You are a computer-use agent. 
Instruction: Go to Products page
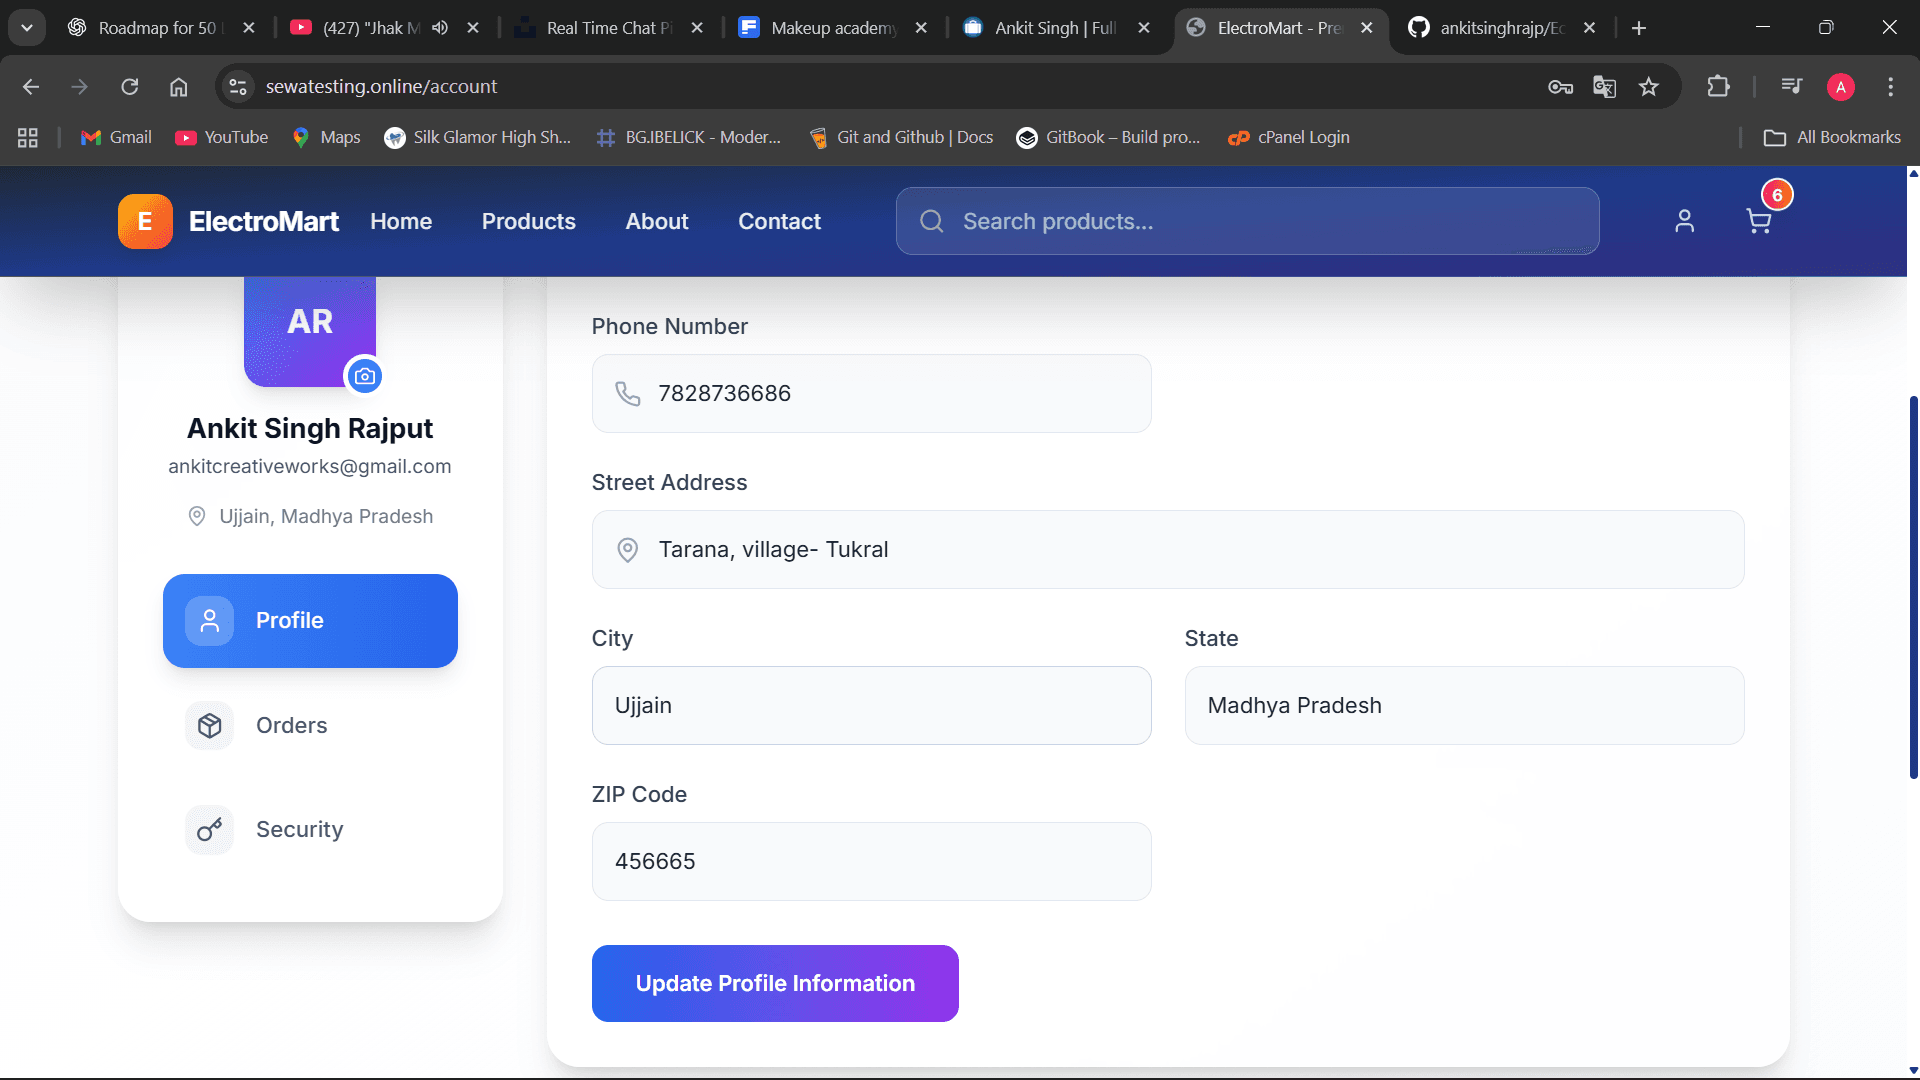[528, 221]
